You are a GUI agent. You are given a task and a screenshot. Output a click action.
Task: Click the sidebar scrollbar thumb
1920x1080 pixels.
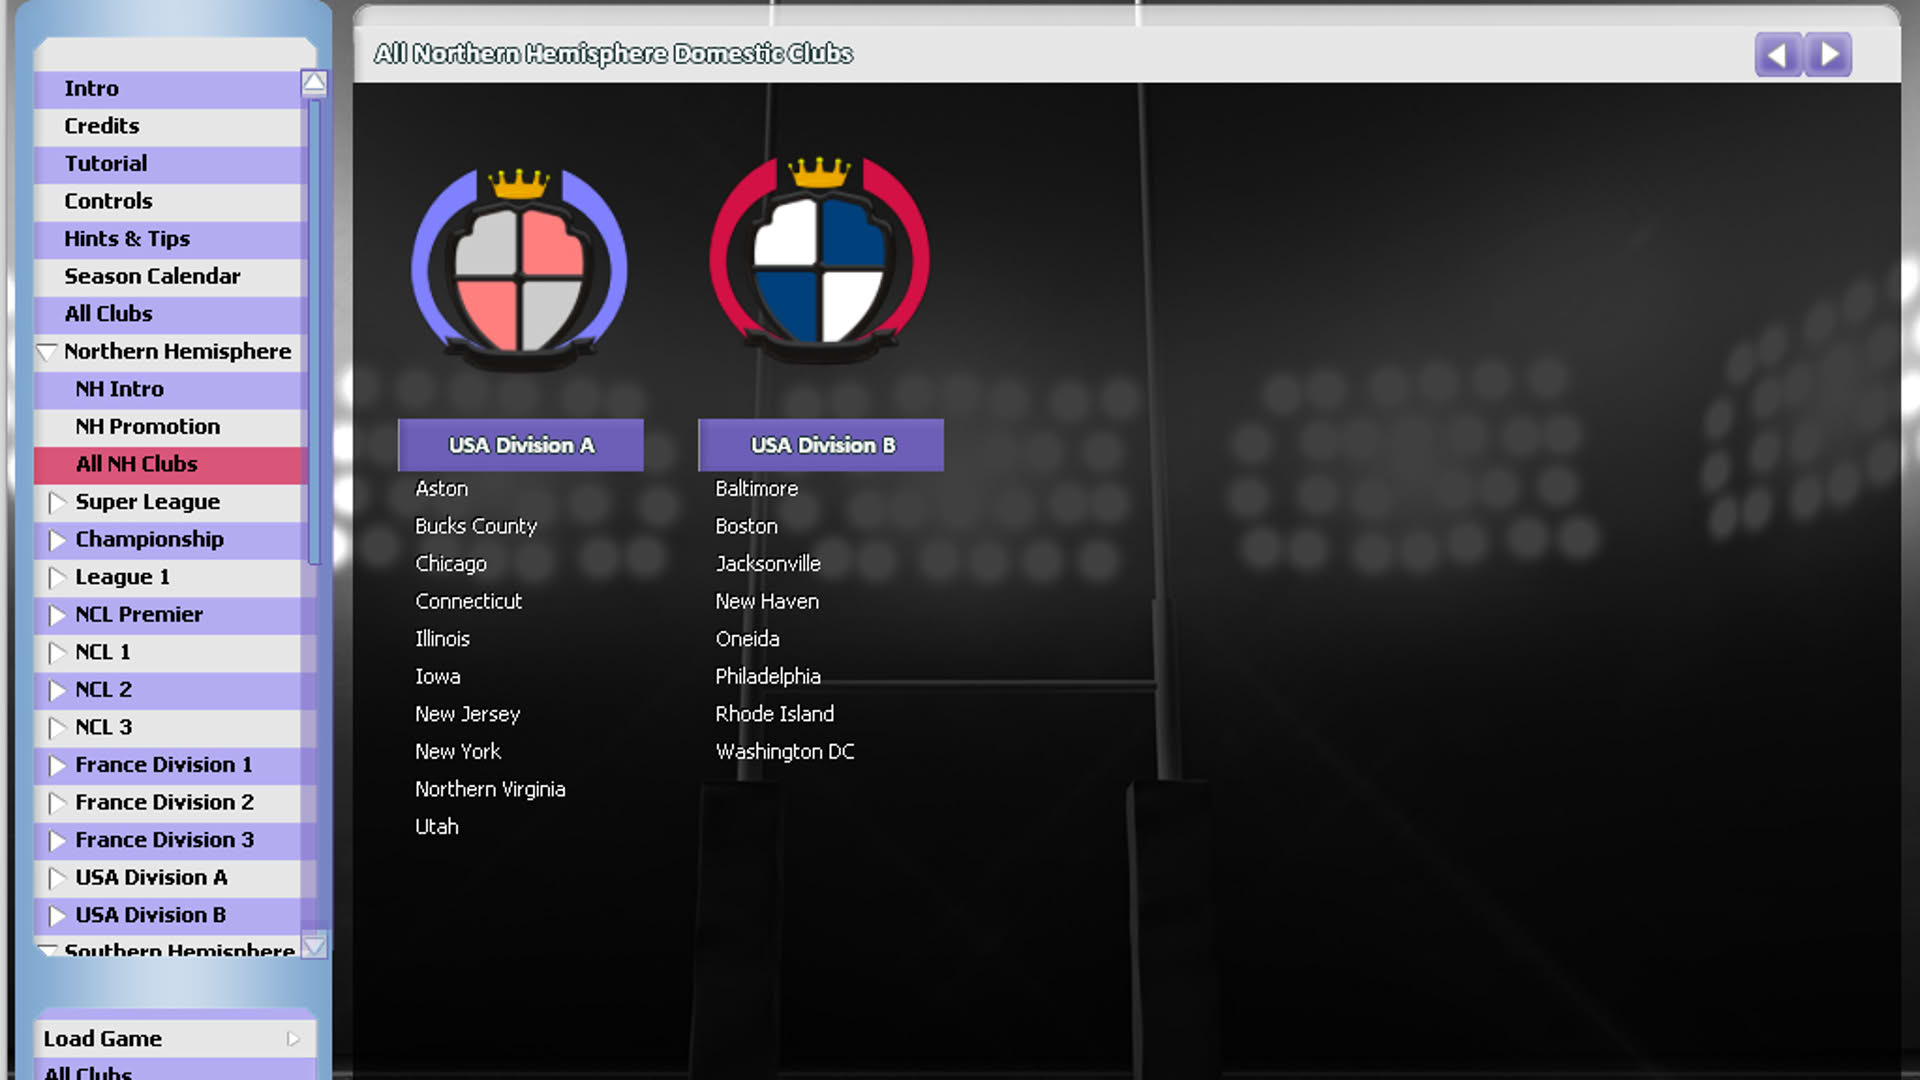314,330
